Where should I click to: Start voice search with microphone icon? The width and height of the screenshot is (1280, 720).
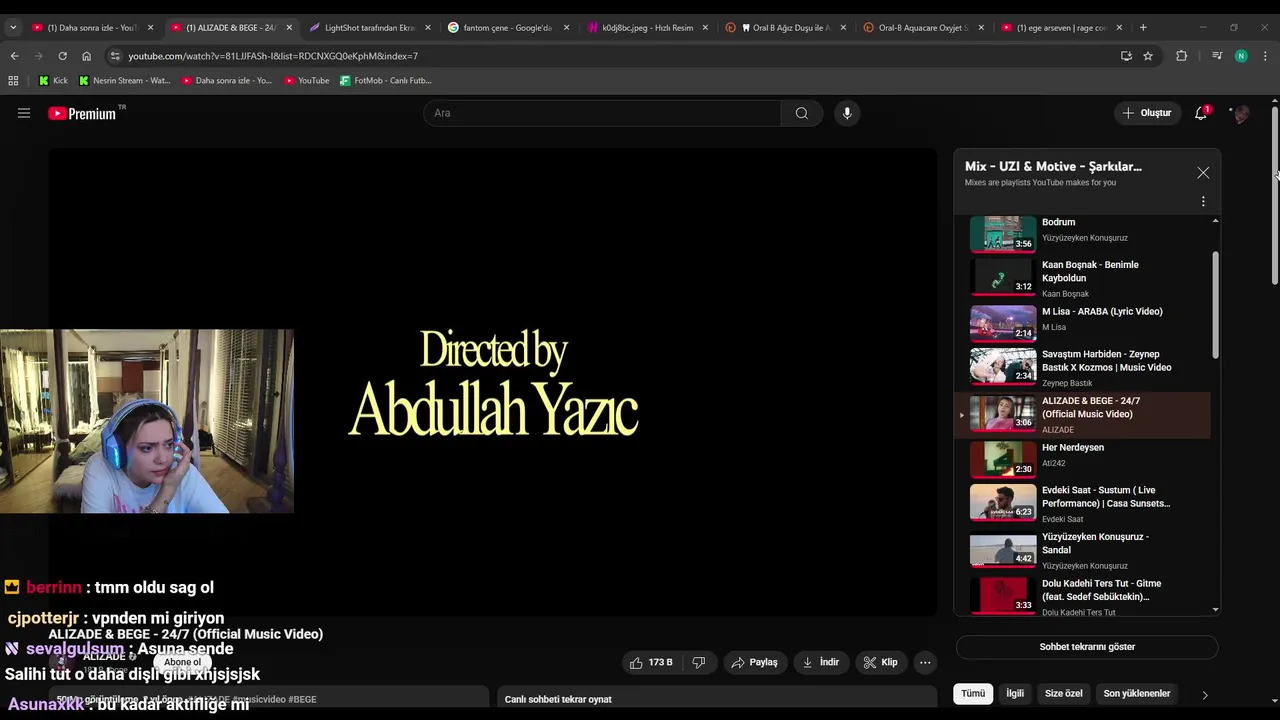coord(847,113)
